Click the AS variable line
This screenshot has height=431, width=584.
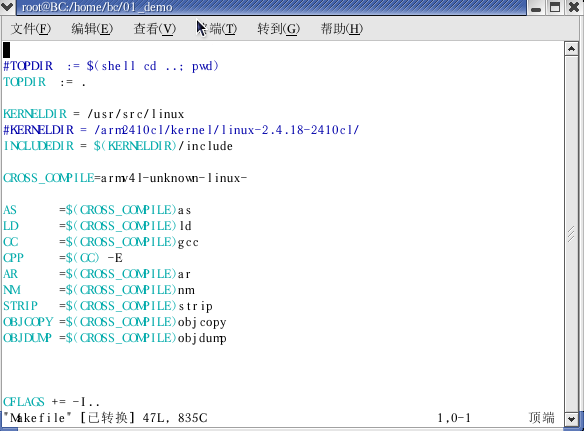97,210
